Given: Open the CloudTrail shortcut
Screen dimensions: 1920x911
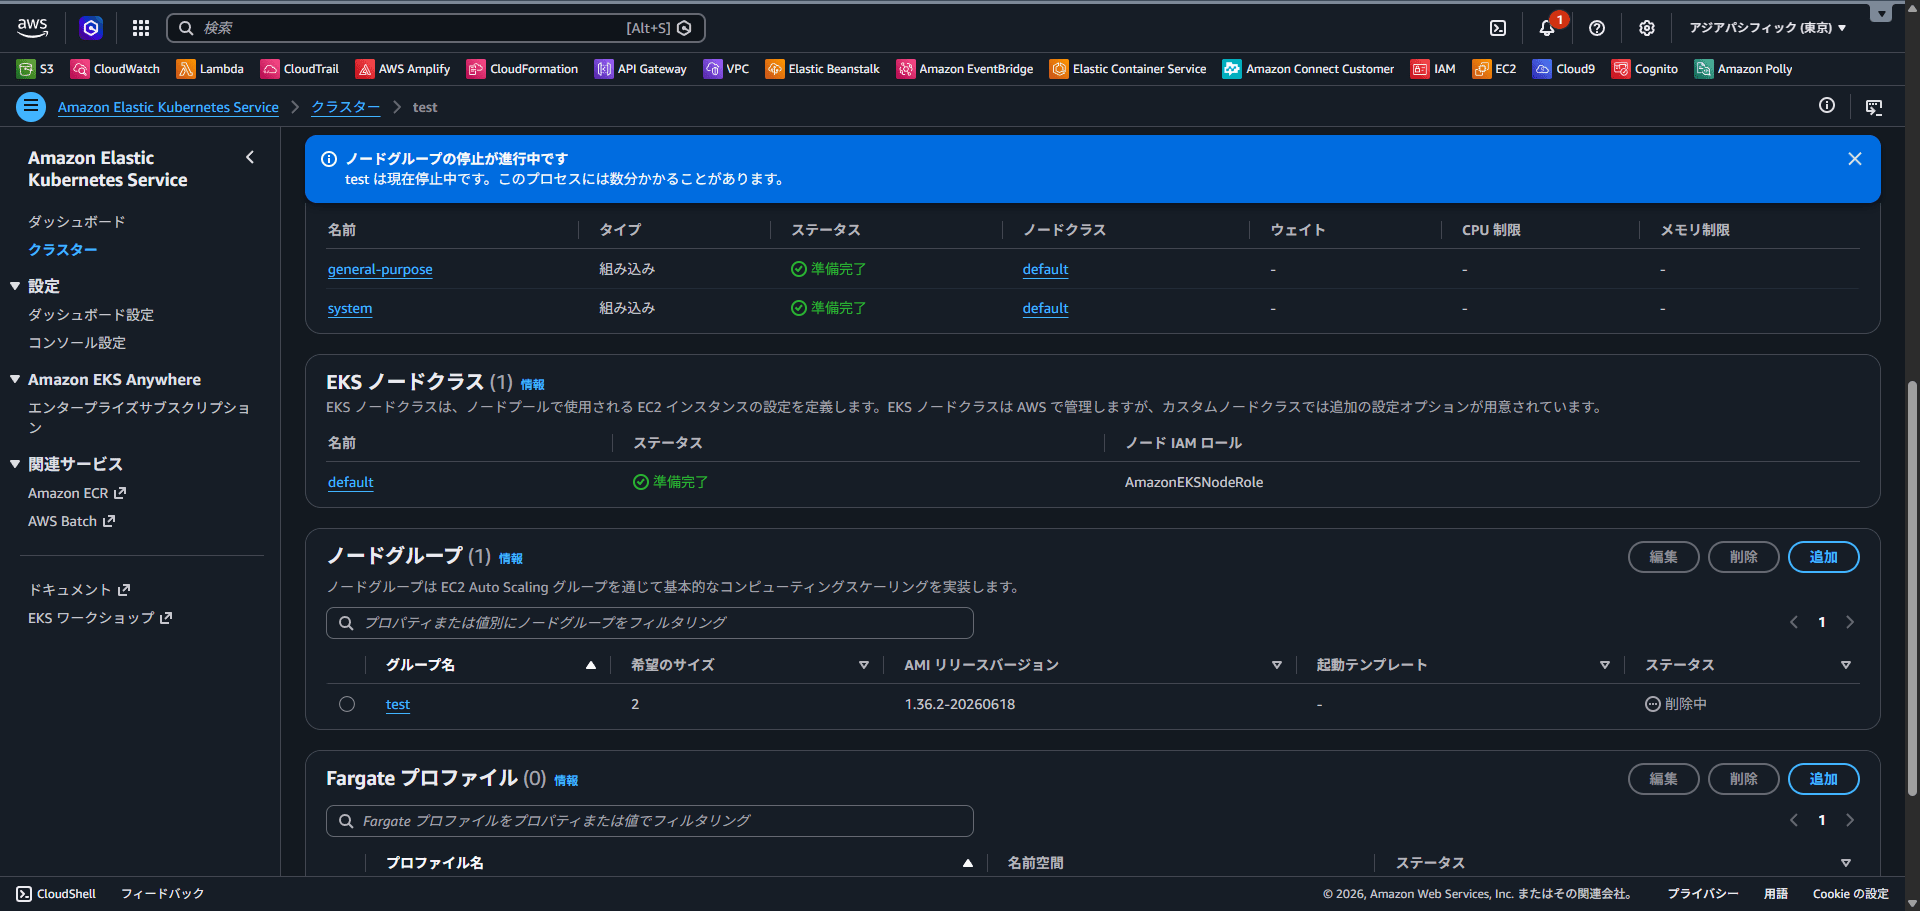Looking at the screenshot, I should [300, 69].
